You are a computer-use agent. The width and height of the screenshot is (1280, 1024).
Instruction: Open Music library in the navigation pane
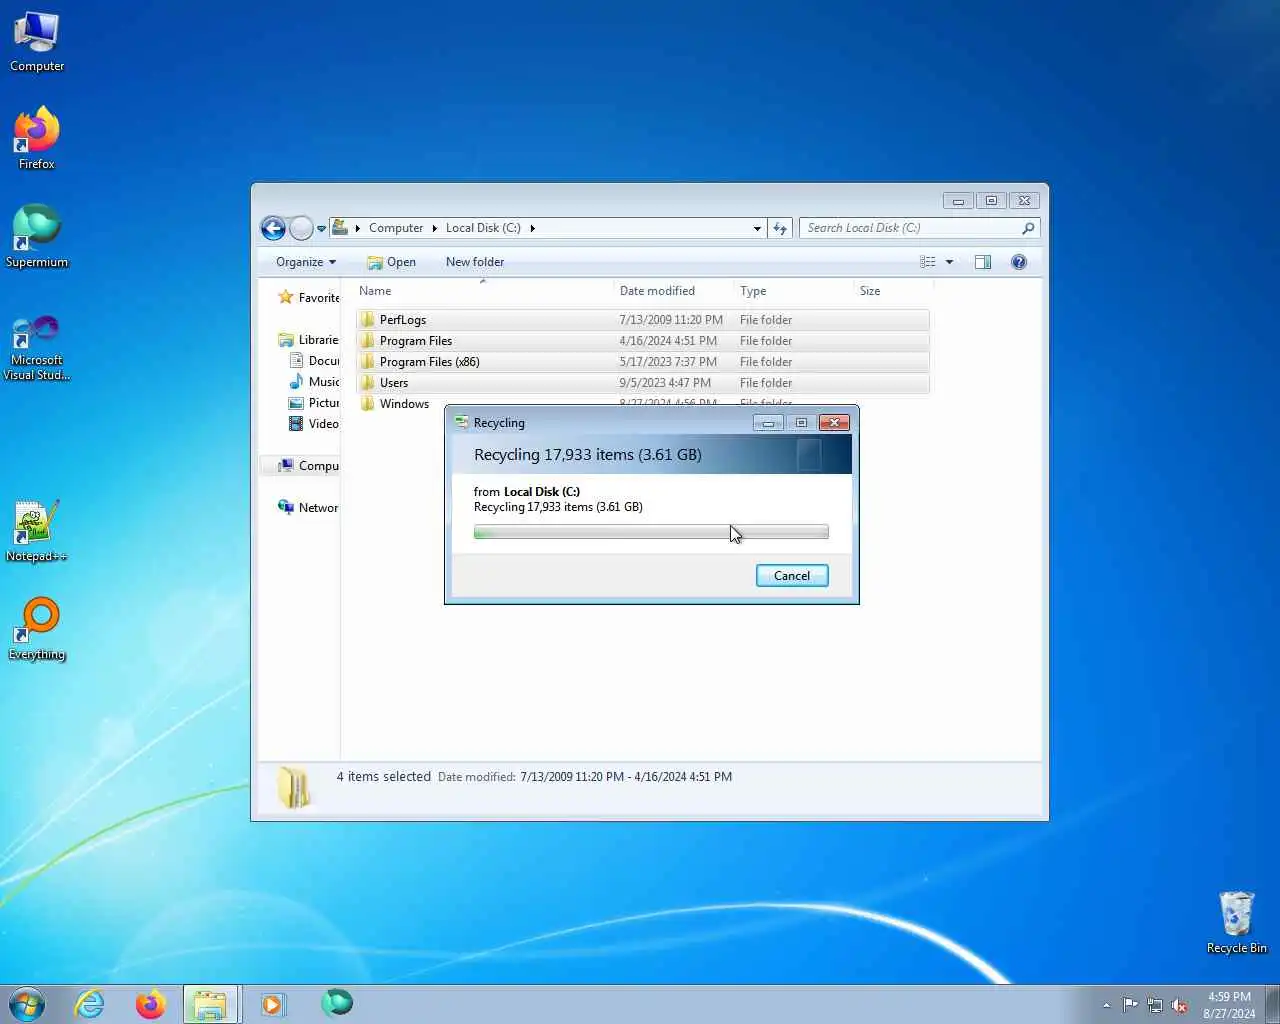(x=314, y=382)
